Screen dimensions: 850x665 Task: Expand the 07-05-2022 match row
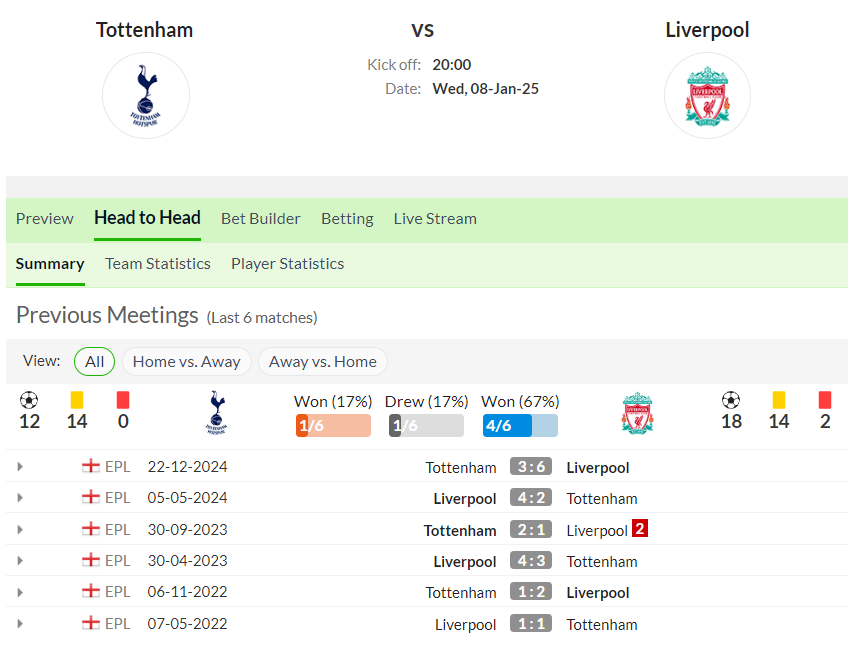click(20, 623)
